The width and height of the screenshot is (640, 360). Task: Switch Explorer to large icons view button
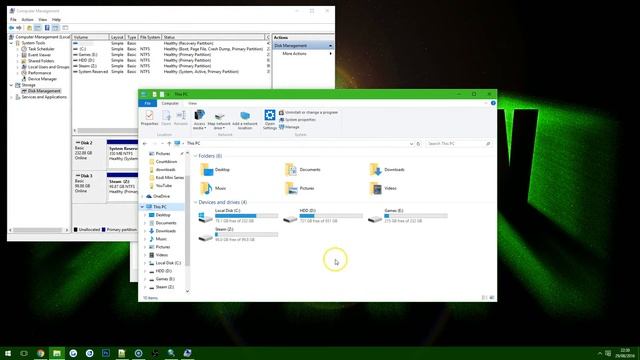[492, 298]
